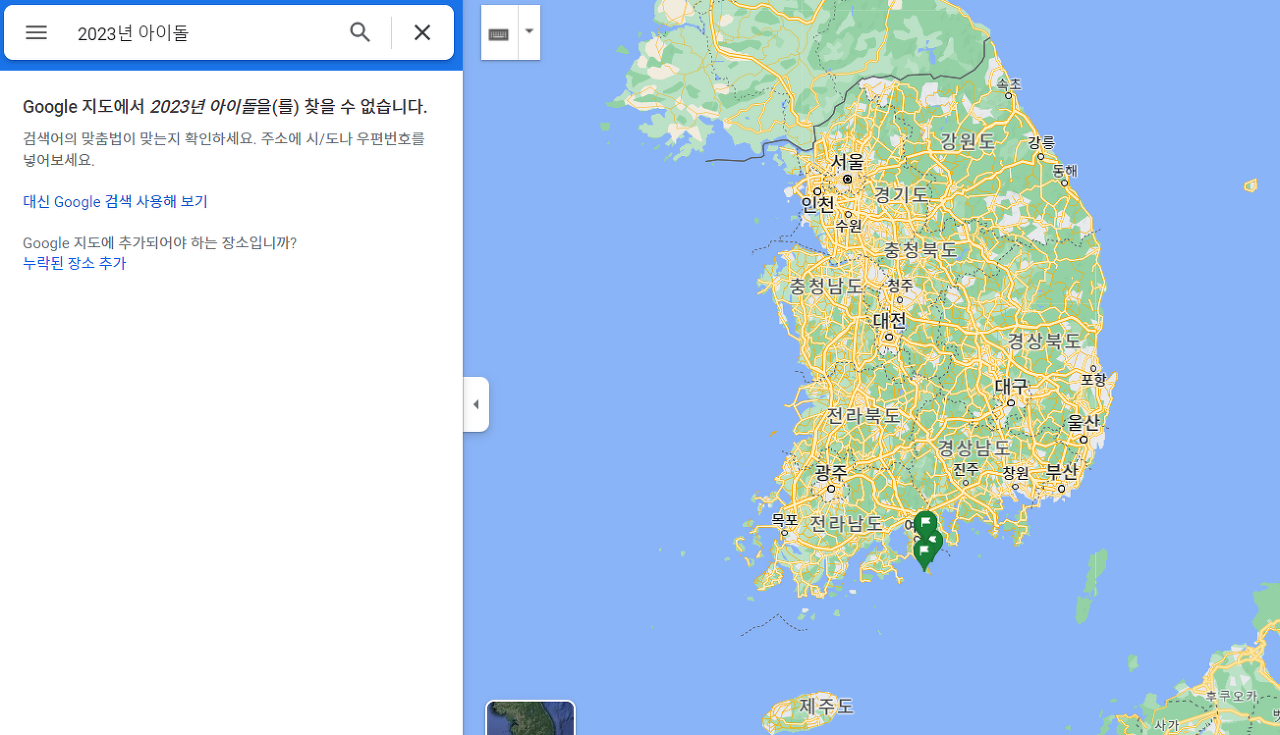Click the search magnifier icon
Viewport: 1280px width, 735px height.
click(x=360, y=32)
